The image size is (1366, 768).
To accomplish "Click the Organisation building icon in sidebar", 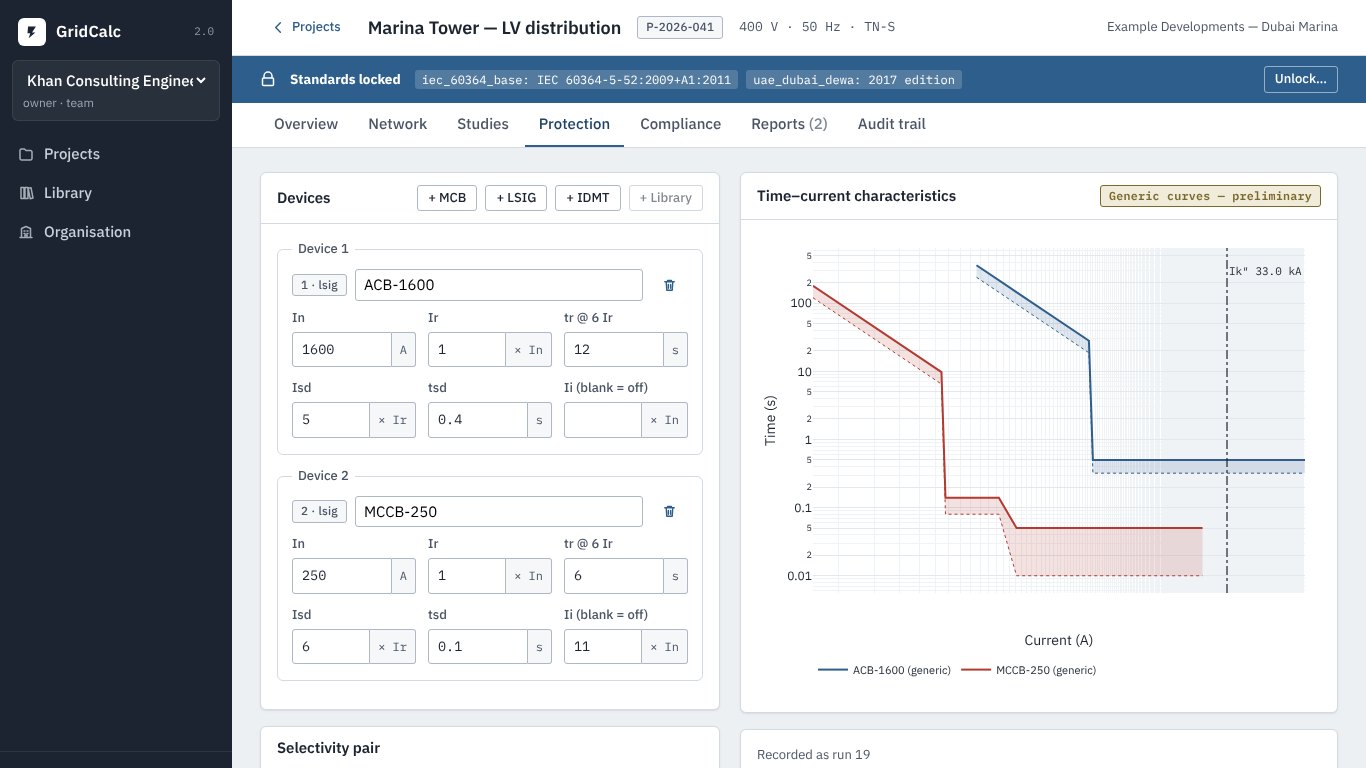I will click(x=26, y=232).
